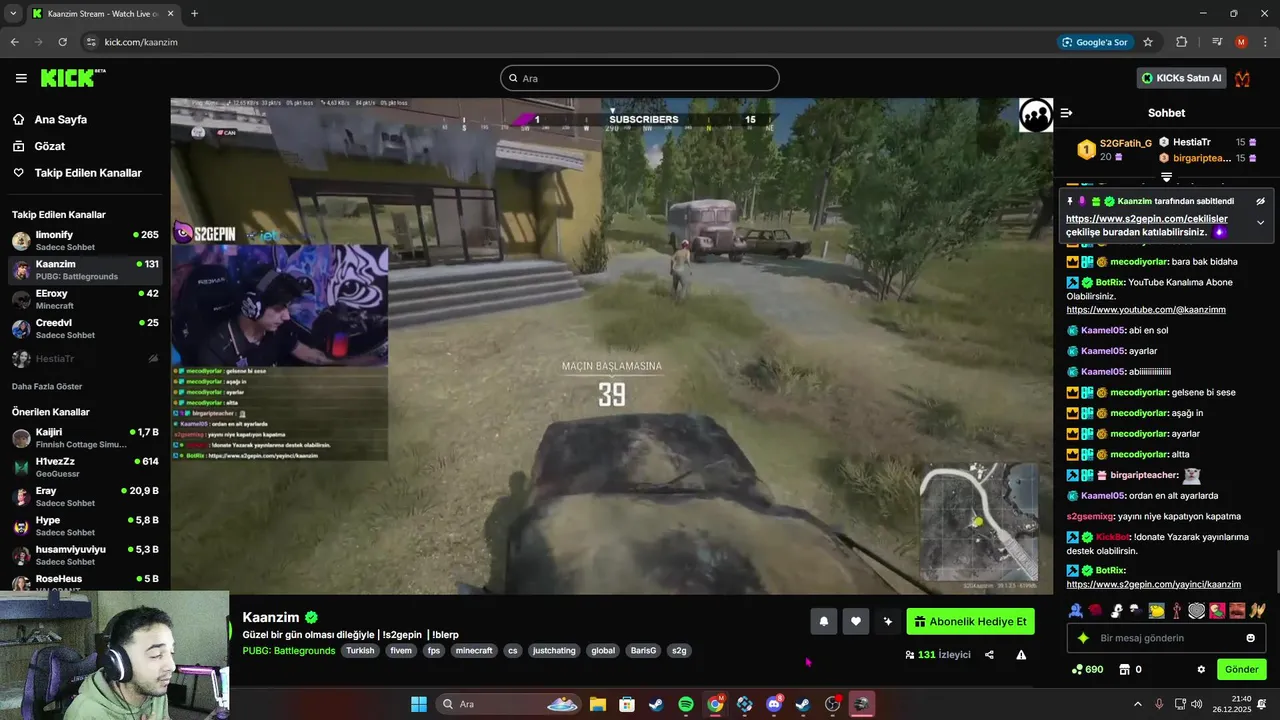Insert the yellow duck quick emote
The image size is (1280, 720).
[1156, 610]
